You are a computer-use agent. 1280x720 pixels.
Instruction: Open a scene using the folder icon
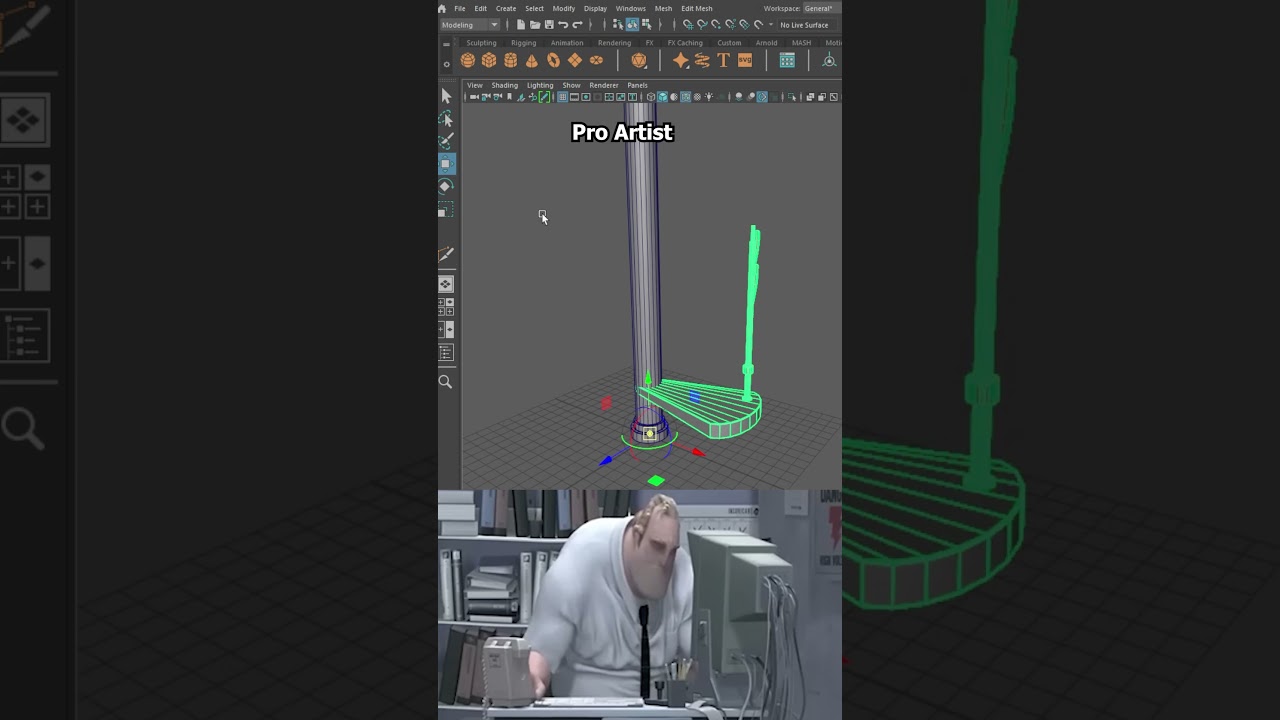point(535,25)
